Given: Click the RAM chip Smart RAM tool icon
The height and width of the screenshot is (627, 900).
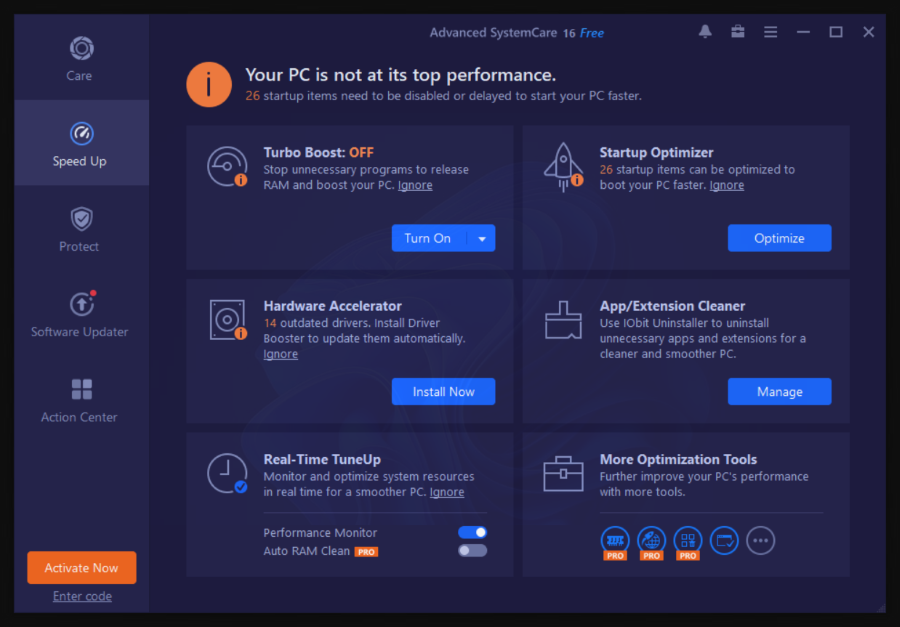Looking at the screenshot, I should tap(615, 540).
